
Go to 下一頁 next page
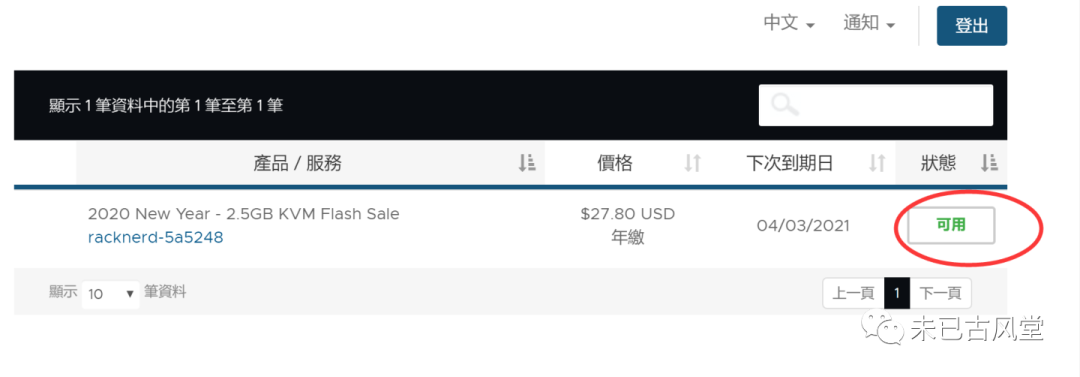click(x=941, y=294)
